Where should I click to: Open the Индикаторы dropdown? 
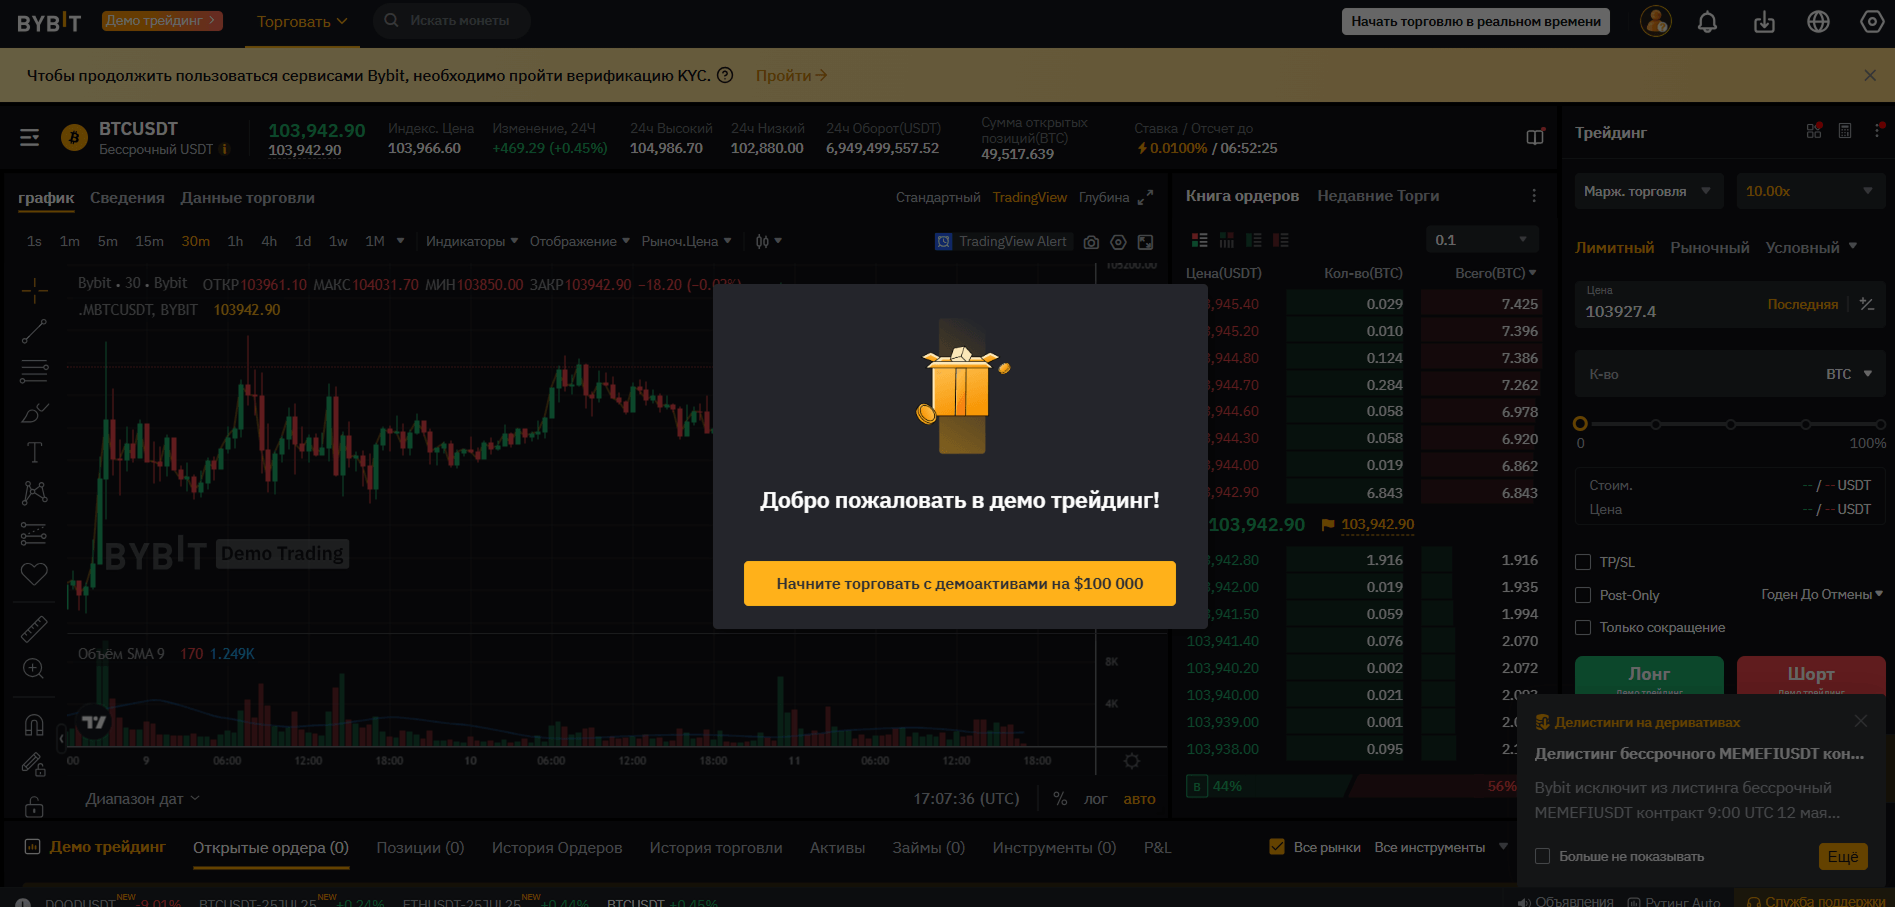click(x=472, y=241)
